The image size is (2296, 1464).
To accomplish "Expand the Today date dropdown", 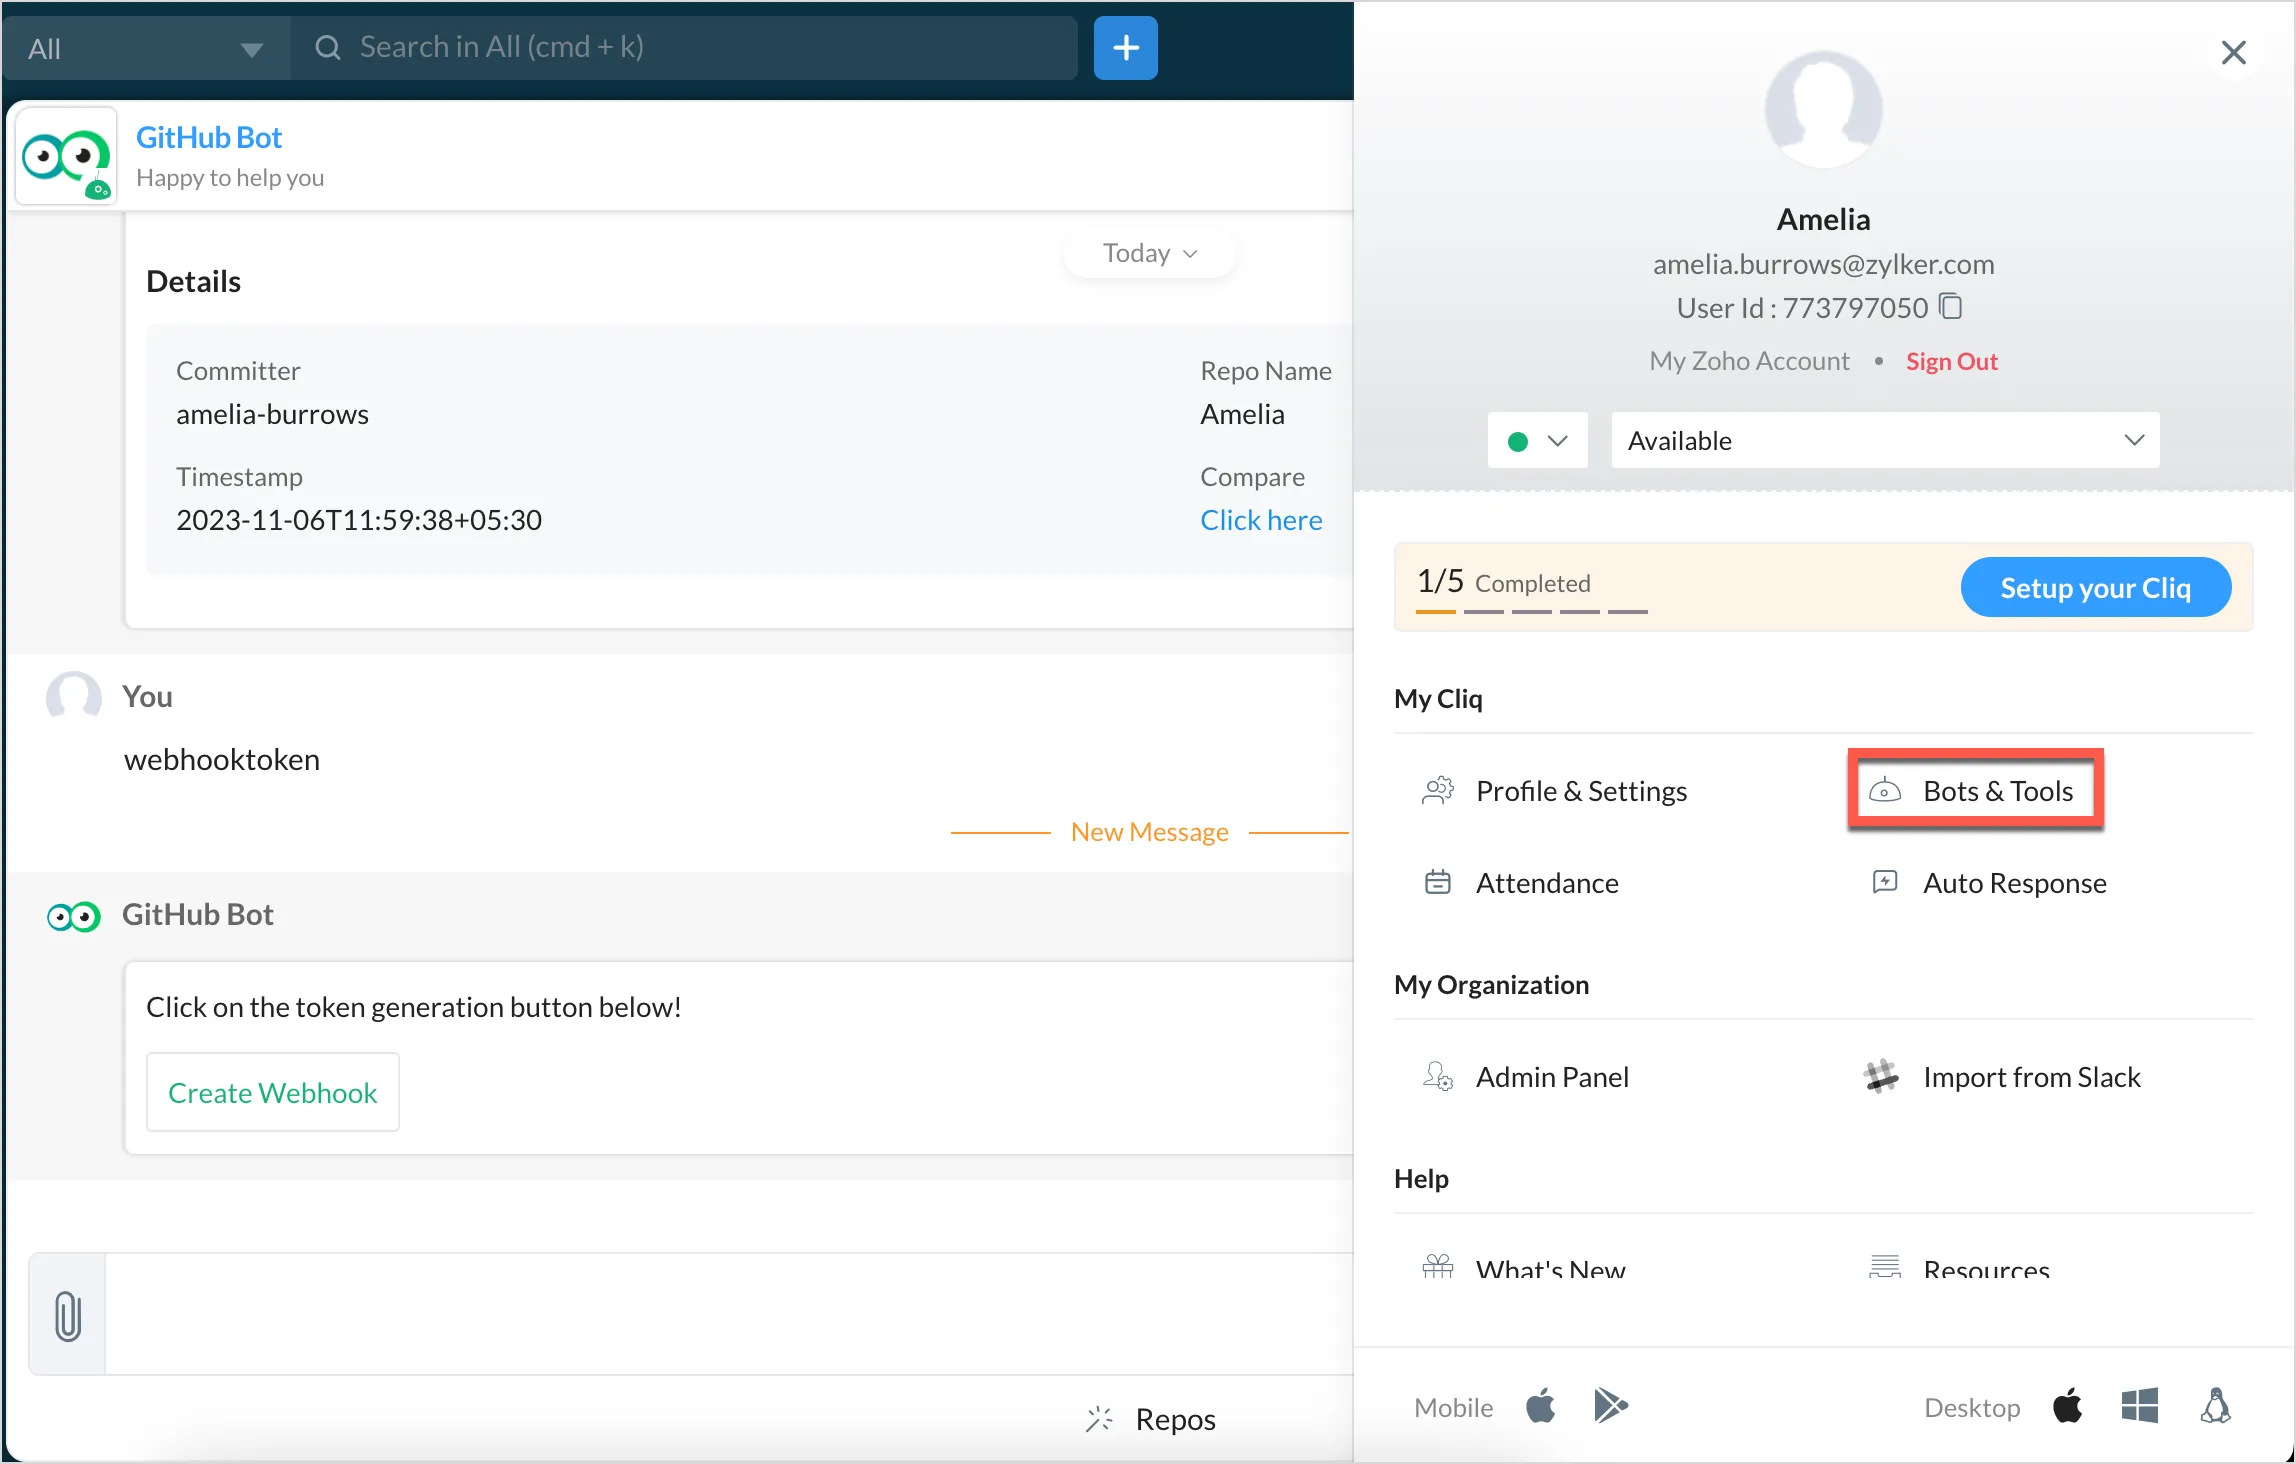I will point(1149,253).
